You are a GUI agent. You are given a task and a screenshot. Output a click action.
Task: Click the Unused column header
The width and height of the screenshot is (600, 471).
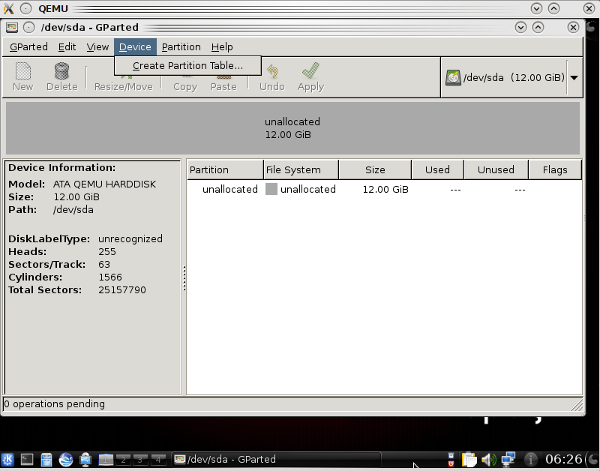click(x=496, y=169)
